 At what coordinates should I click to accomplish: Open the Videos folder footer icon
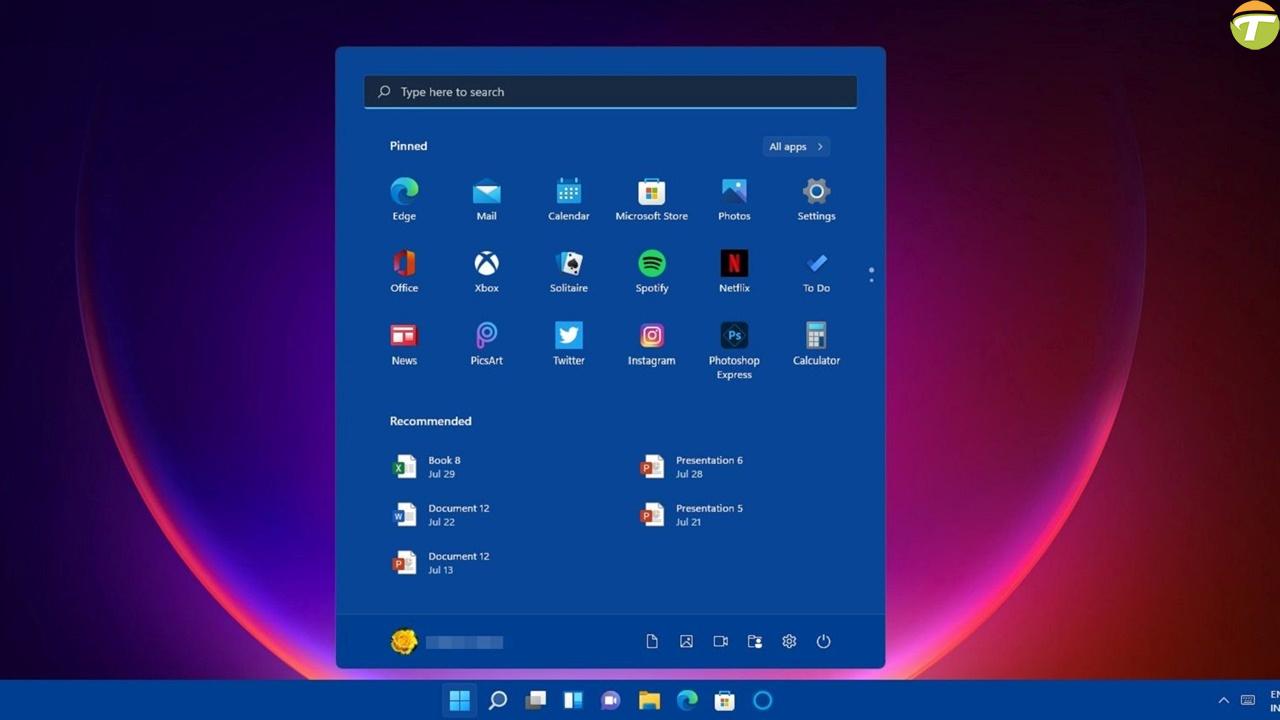(x=720, y=641)
